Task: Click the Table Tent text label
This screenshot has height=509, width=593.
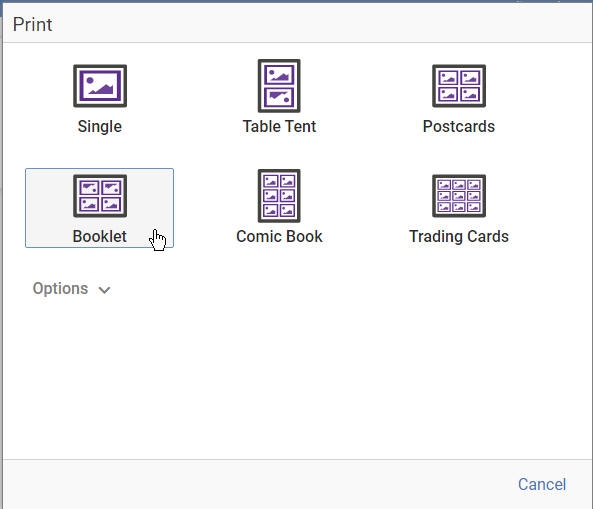Action: coord(279,126)
